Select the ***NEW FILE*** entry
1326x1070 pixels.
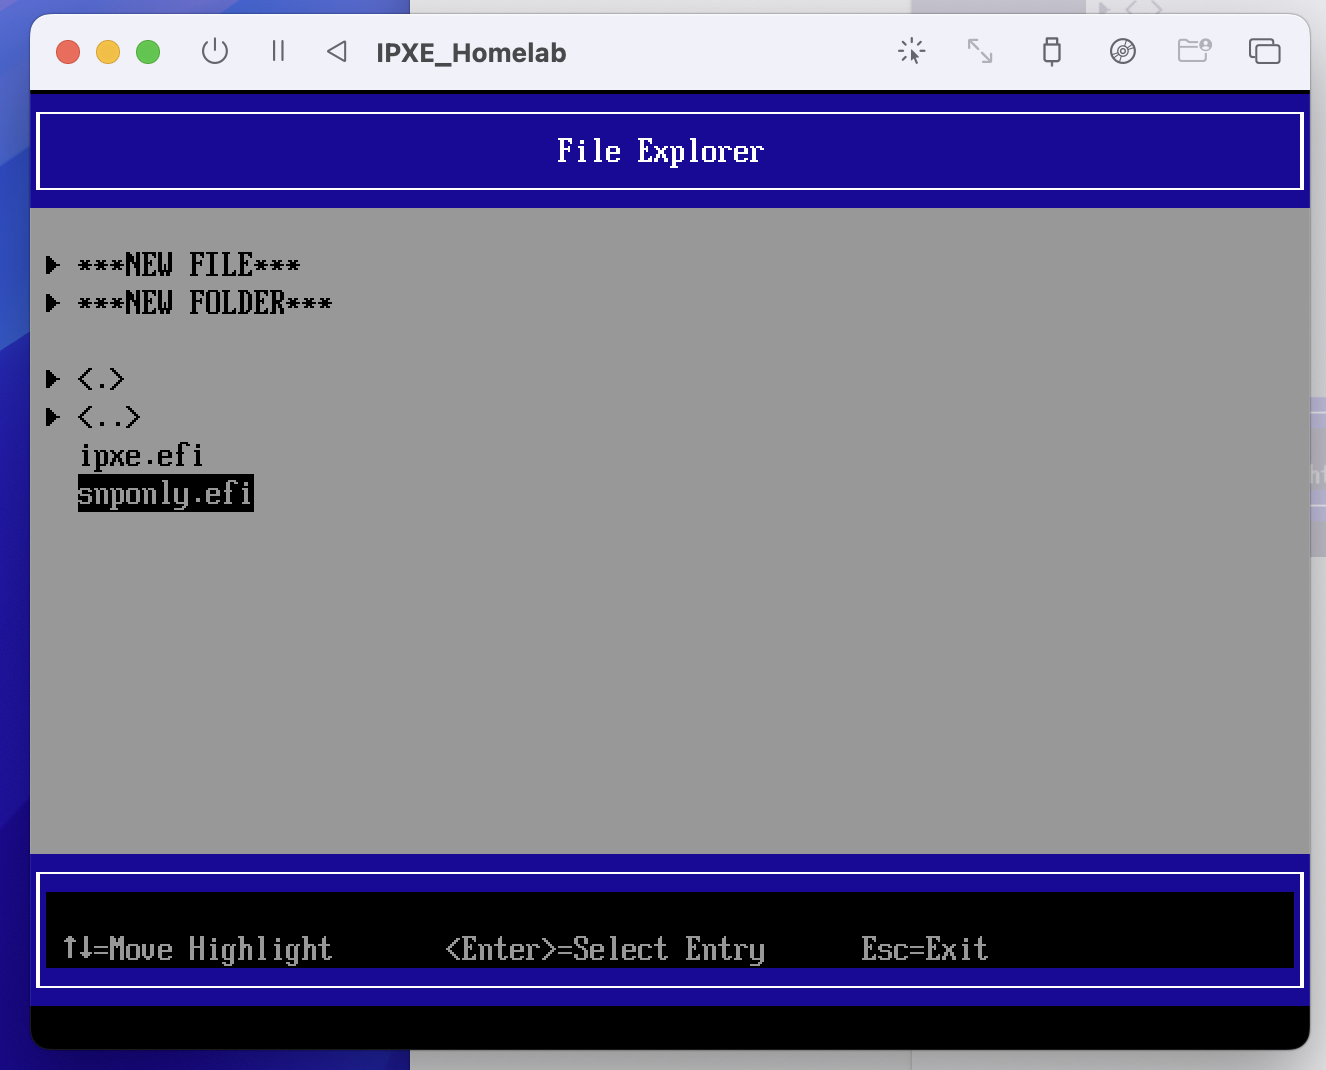189,265
